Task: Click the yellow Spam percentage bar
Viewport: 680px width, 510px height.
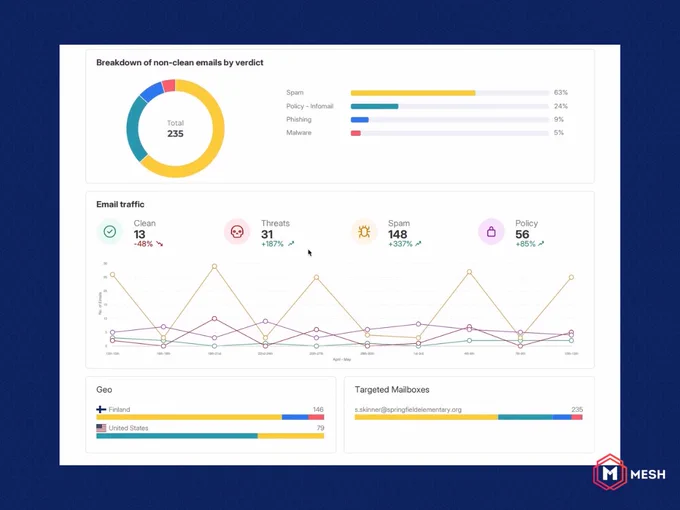Action: pyautogui.click(x=413, y=93)
